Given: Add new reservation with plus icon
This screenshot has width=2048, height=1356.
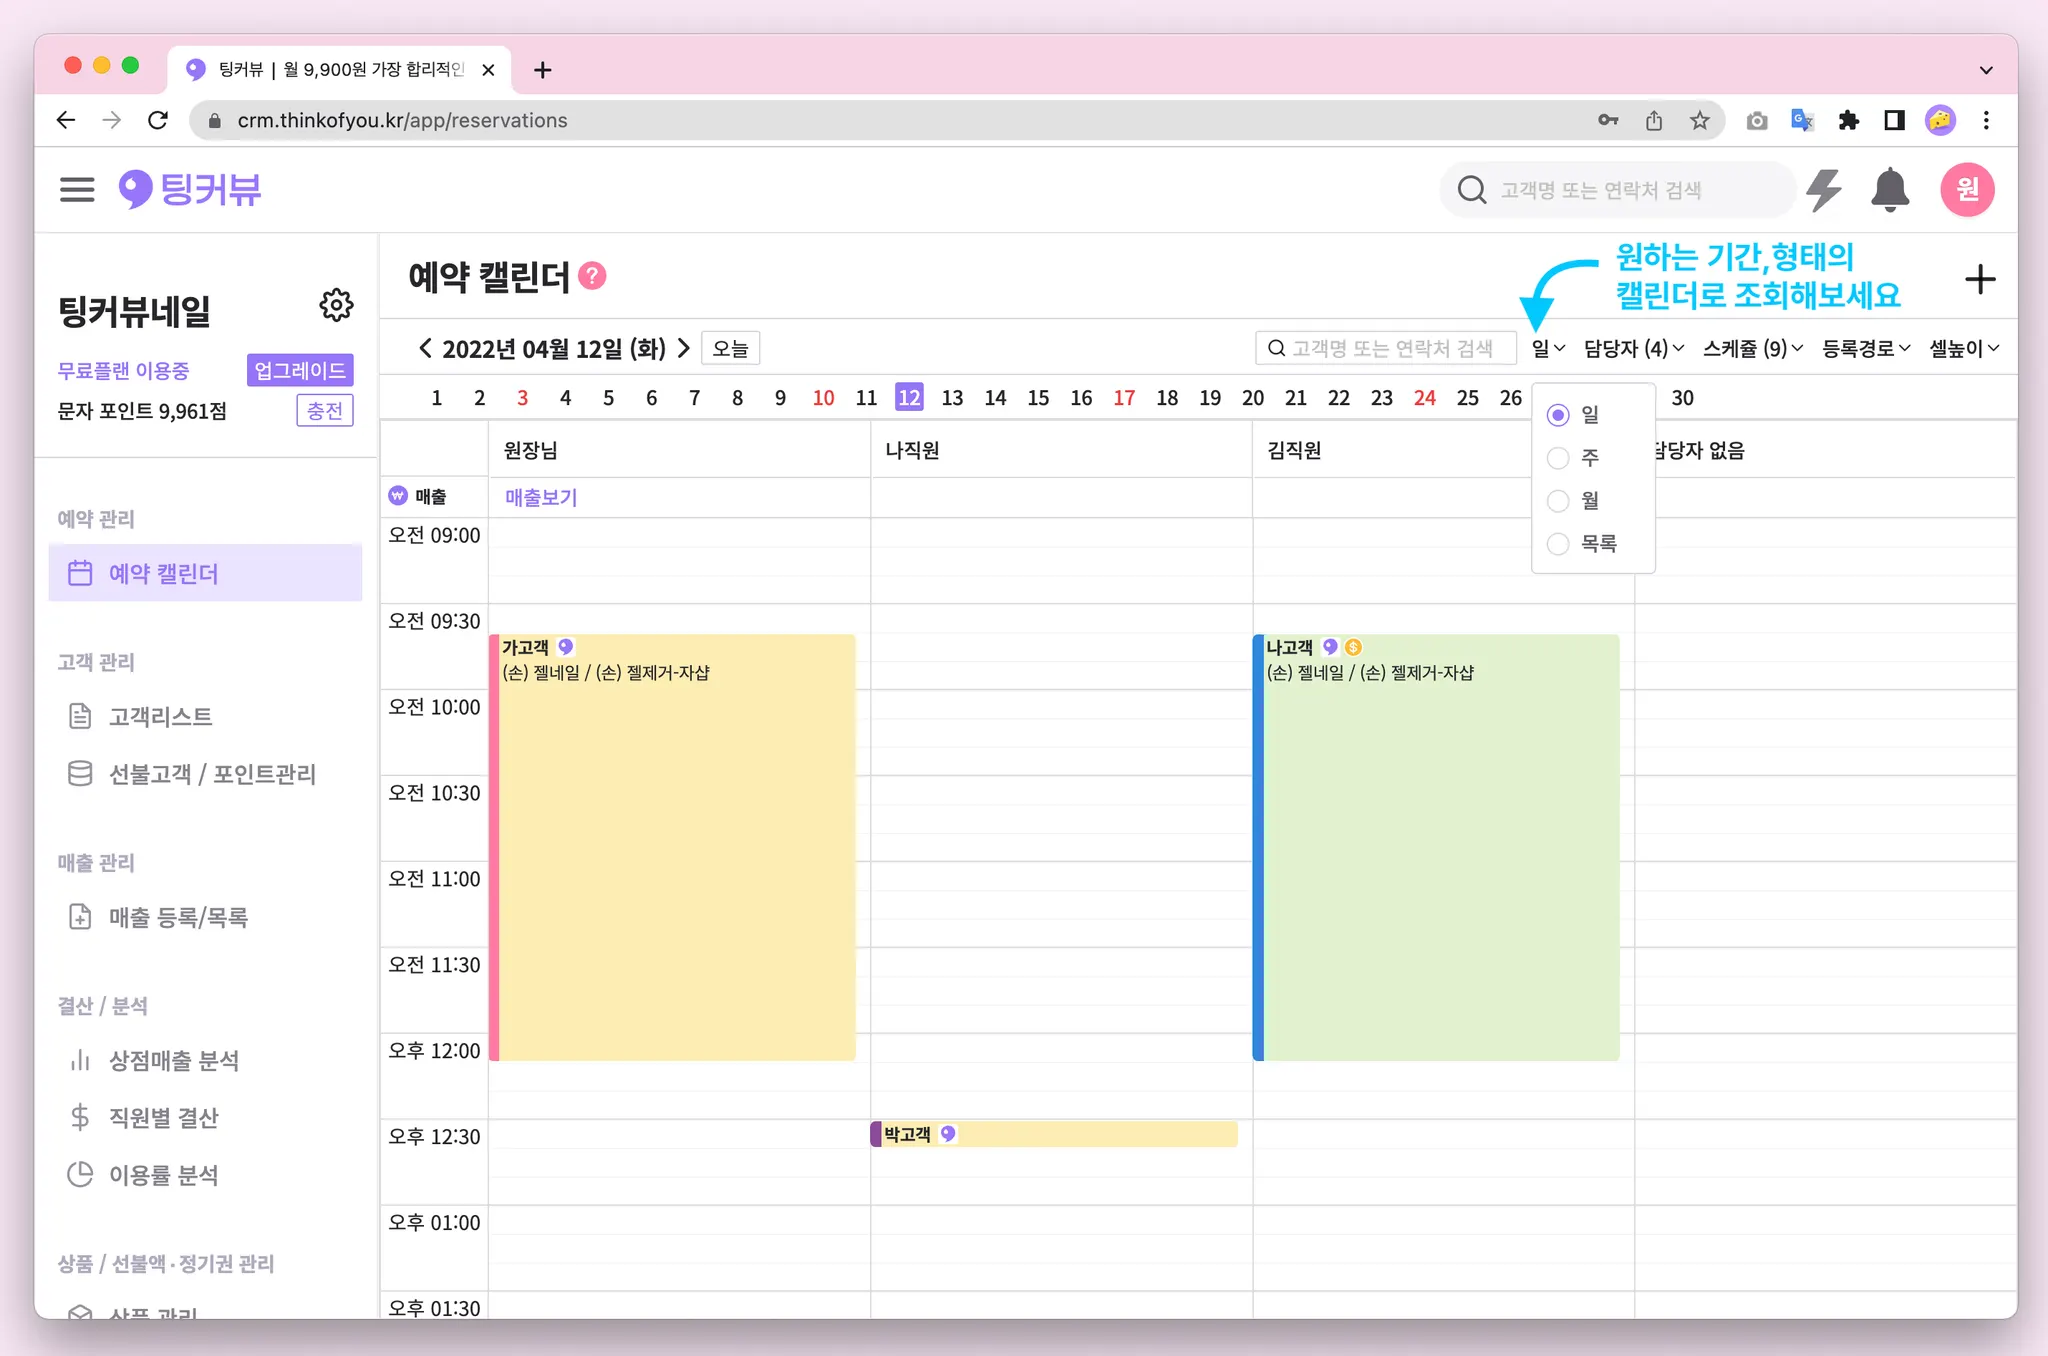Looking at the screenshot, I should click(1979, 279).
